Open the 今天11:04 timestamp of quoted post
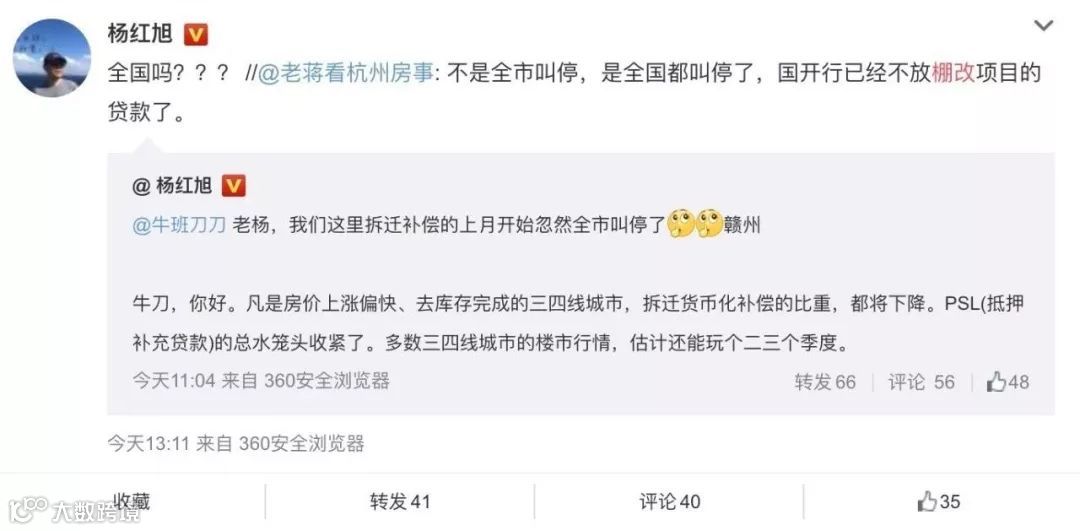Screen dimensions: 1080x531 (x=174, y=381)
